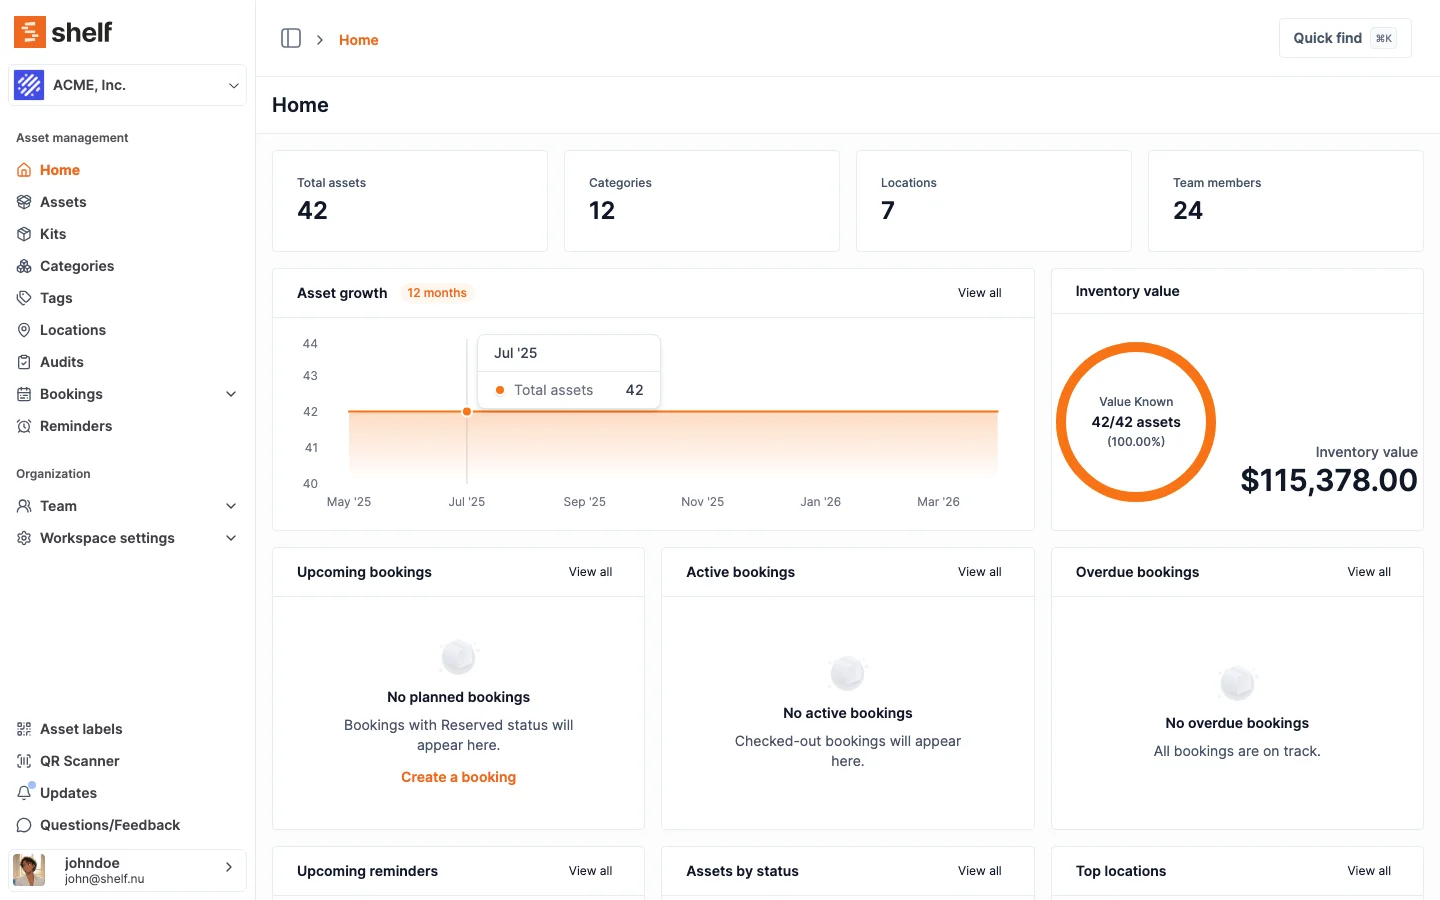Click the Asset labels icon
1440x900 pixels.
pos(24,729)
